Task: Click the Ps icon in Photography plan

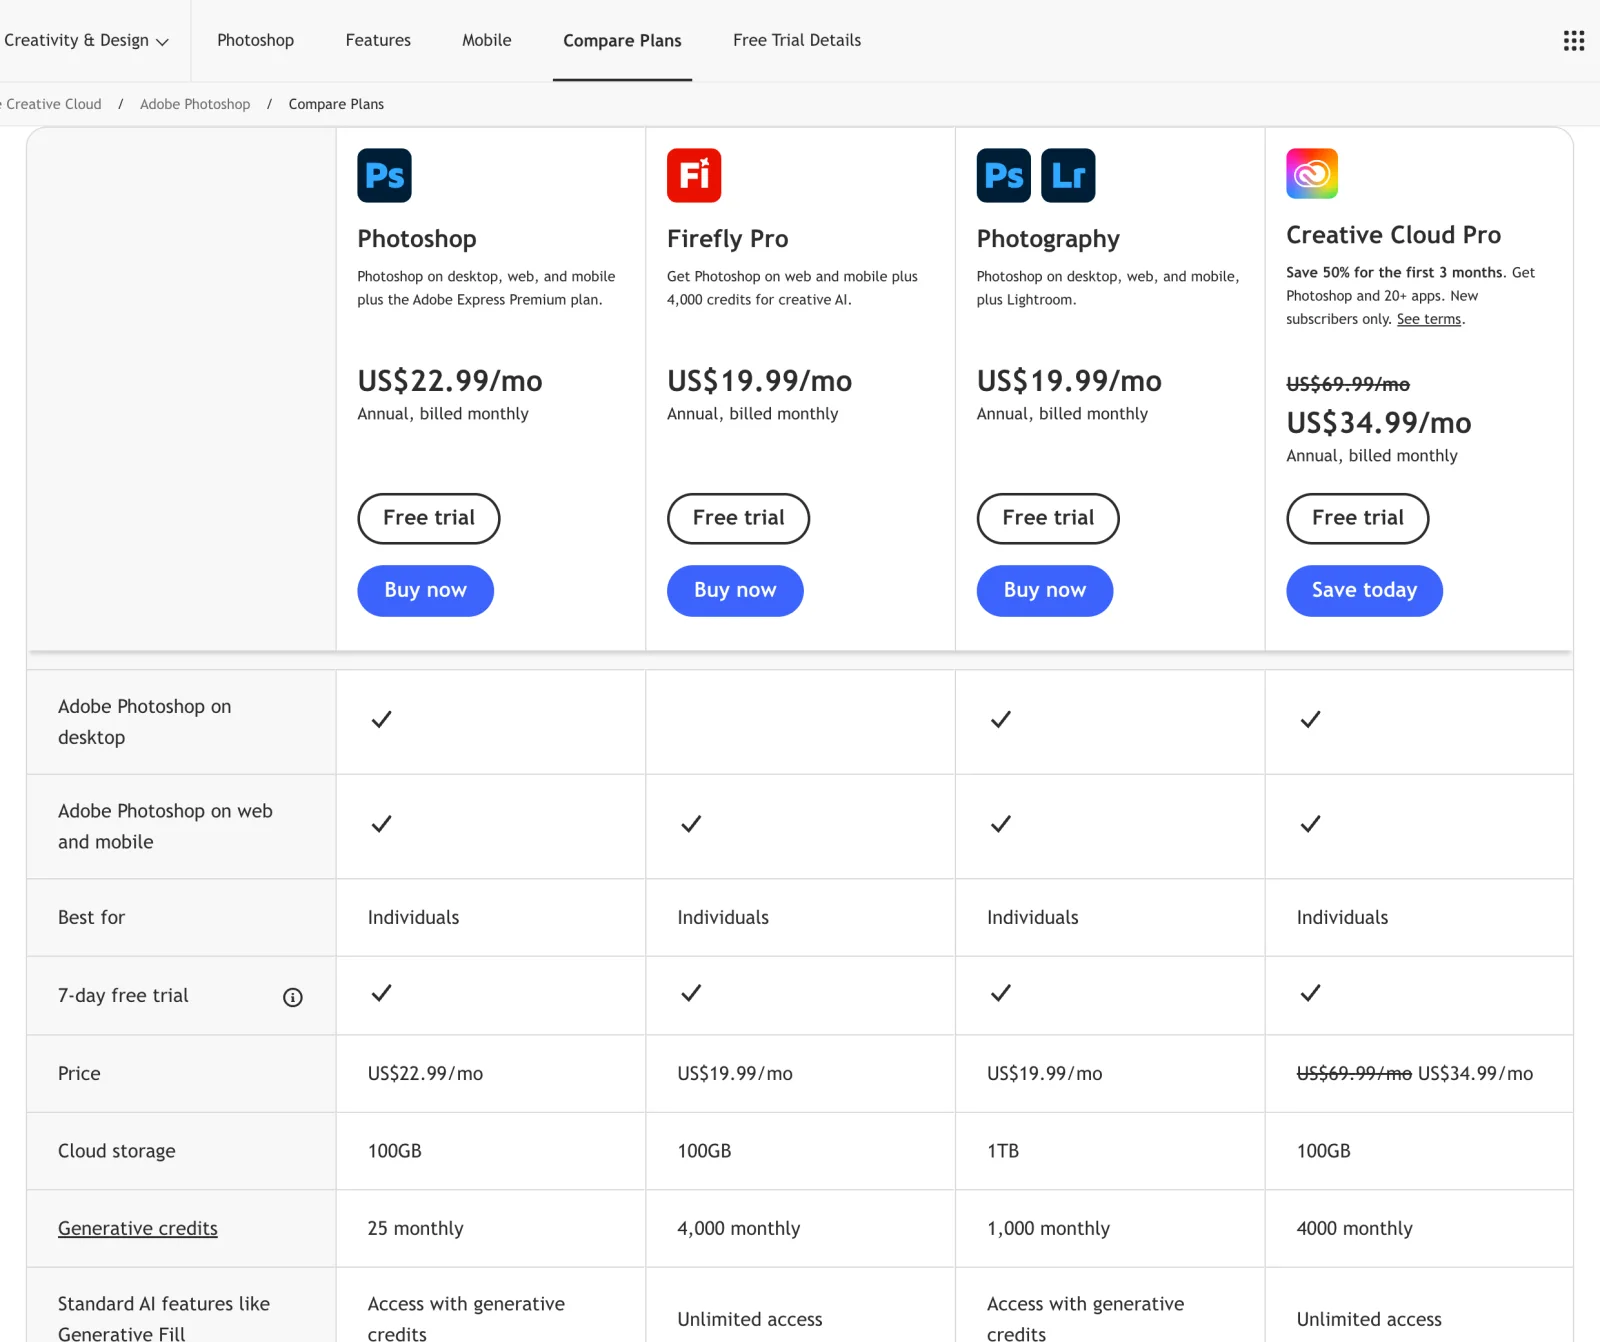Action: click(1003, 175)
